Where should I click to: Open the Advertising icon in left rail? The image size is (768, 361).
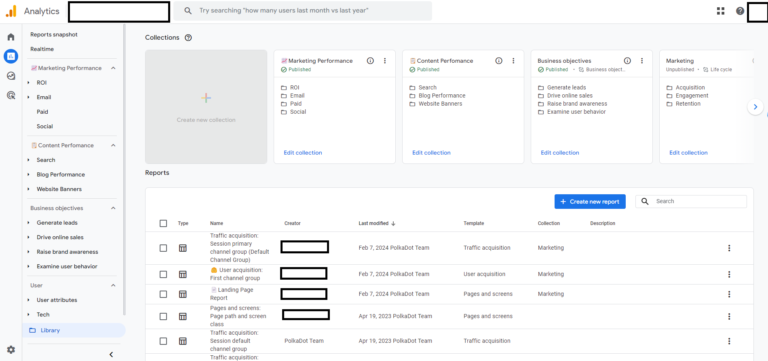(x=11, y=95)
